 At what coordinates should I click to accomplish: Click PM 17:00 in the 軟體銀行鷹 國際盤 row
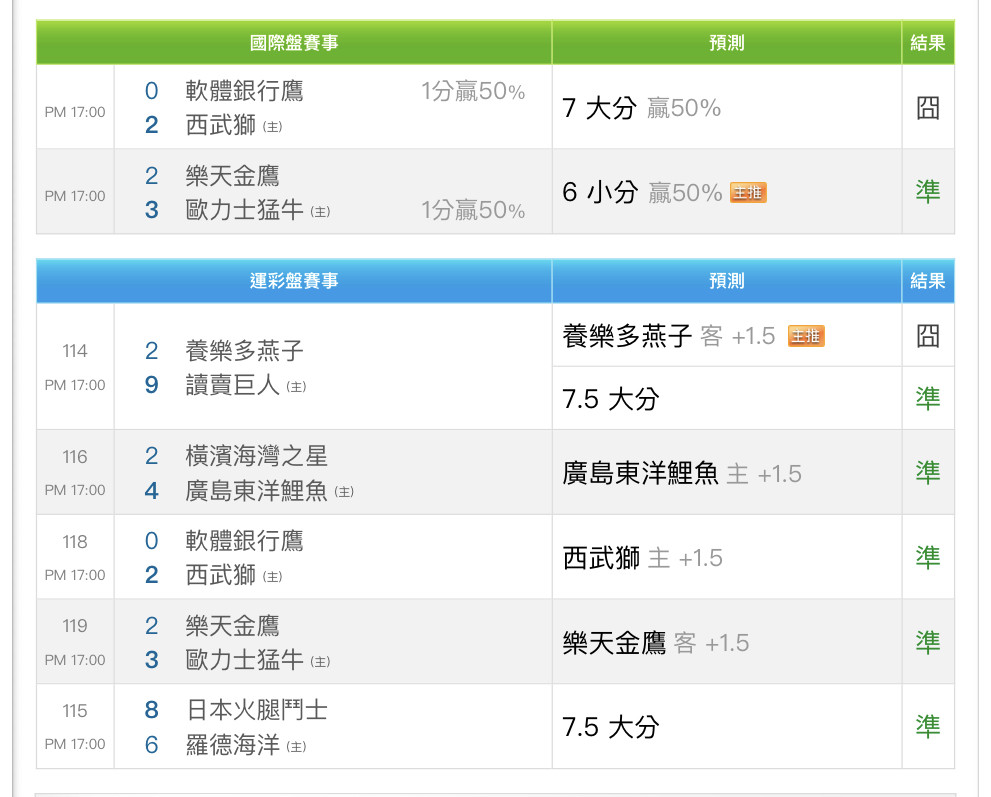(75, 113)
